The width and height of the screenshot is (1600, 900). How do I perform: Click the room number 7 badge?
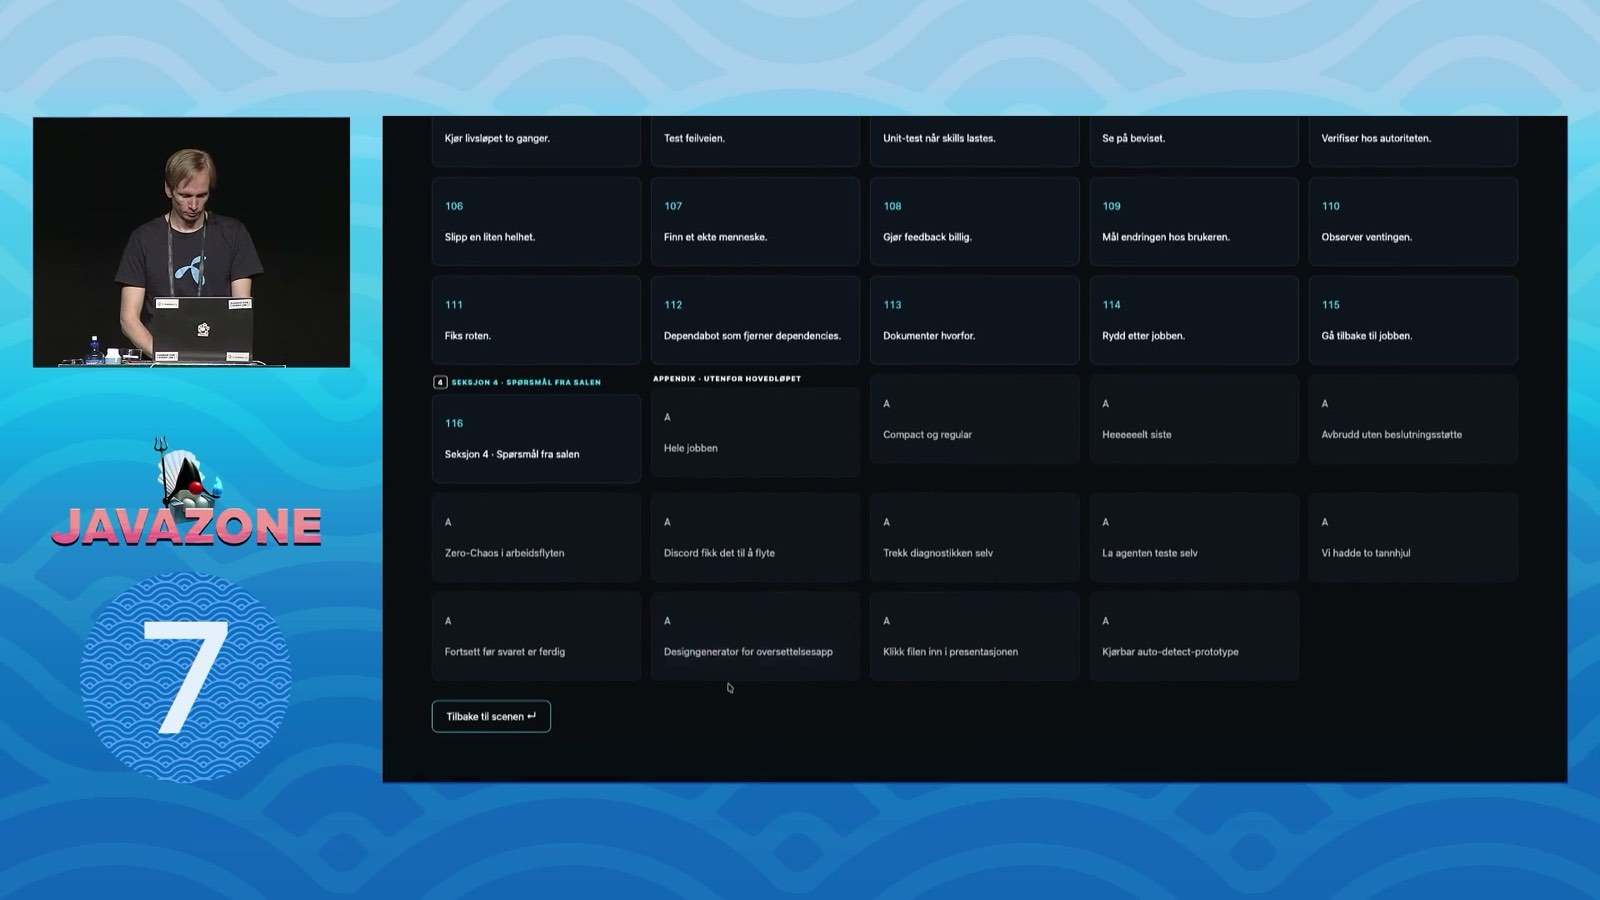point(186,677)
